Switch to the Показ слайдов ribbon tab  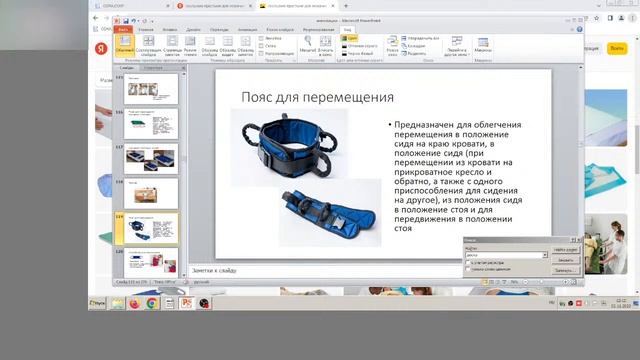(280, 29)
